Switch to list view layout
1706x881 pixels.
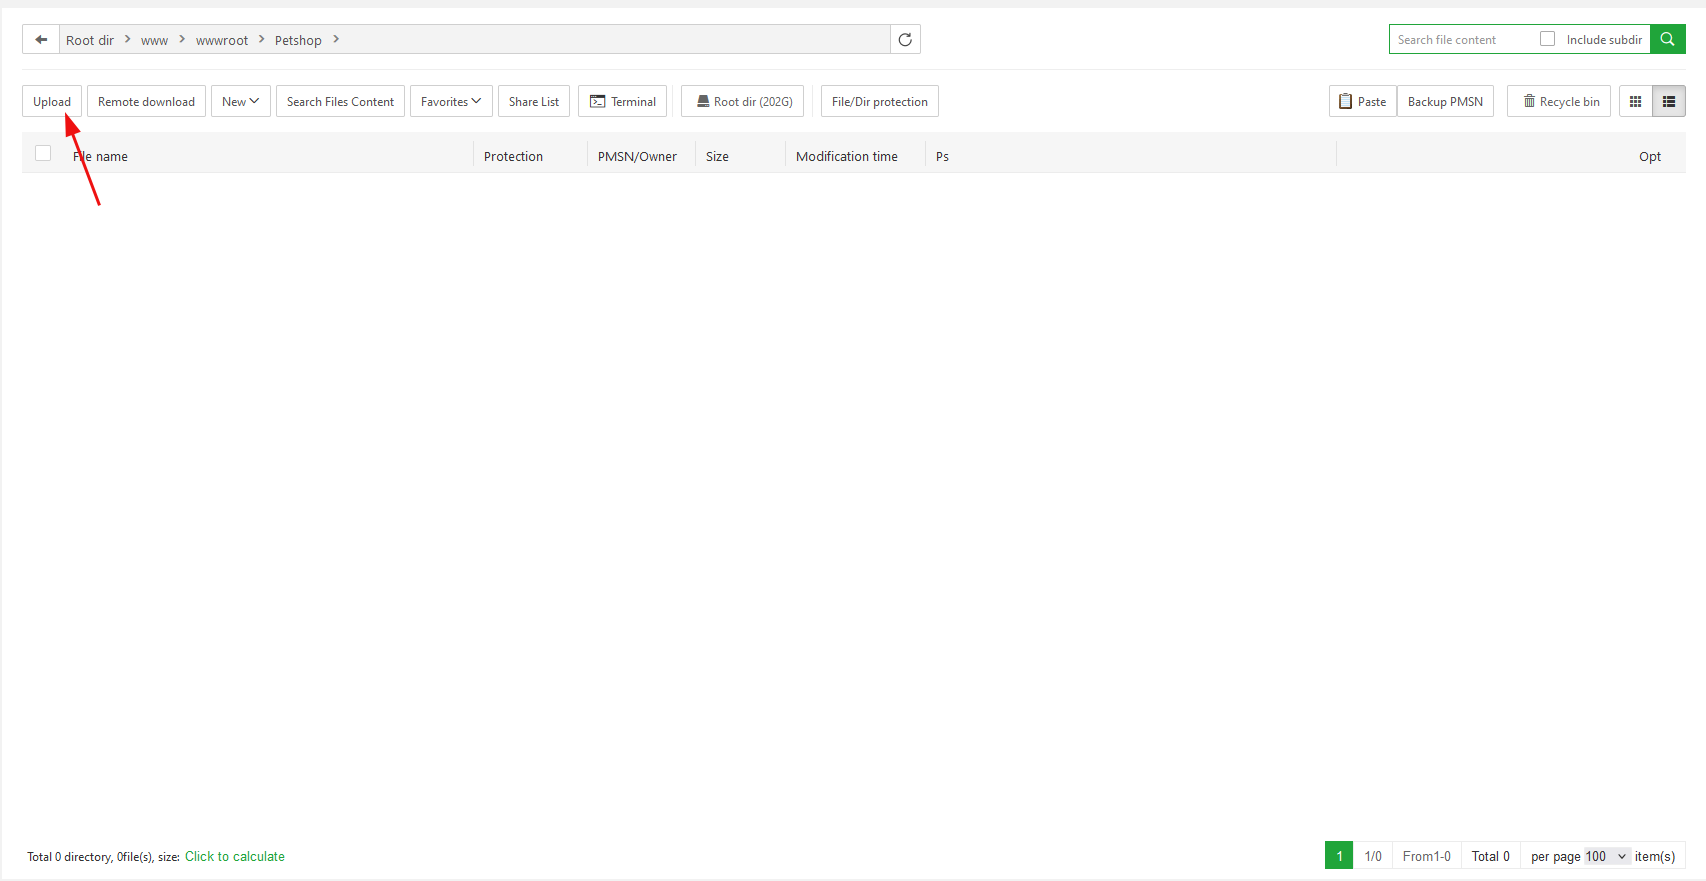tap(1669, 102)
